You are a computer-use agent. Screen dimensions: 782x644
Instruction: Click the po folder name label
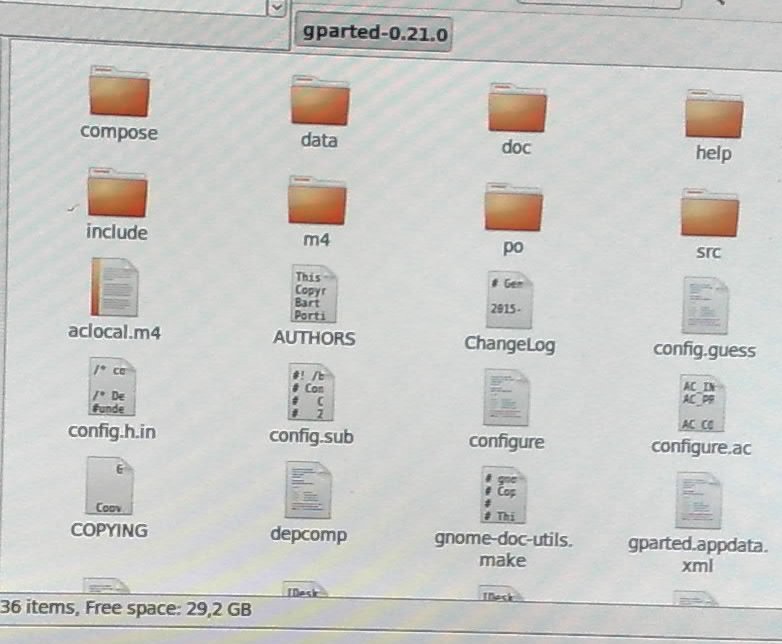(x=513, y=247)
